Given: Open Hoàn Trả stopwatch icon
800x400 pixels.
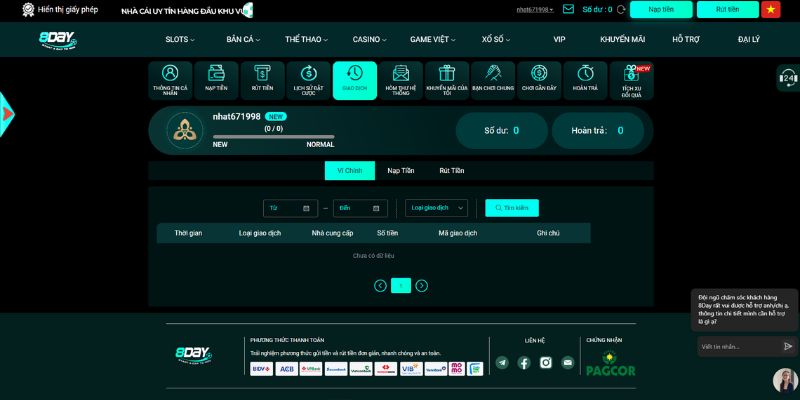Looking at the screenshot, I should [x=585, y=80].
